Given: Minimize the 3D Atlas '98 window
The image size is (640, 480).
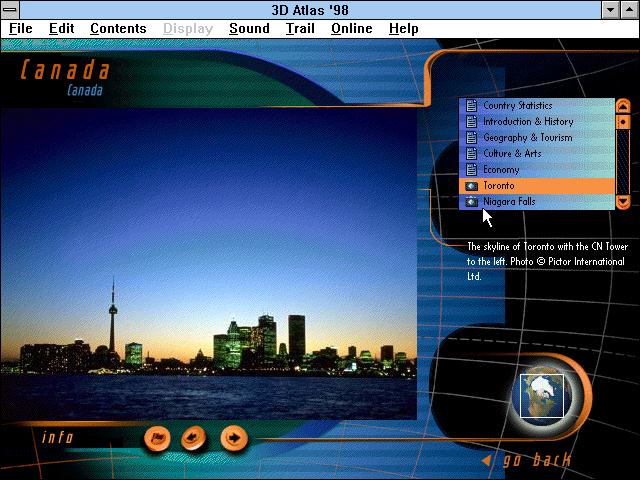Looking at the screenshot, I should 611,9.
